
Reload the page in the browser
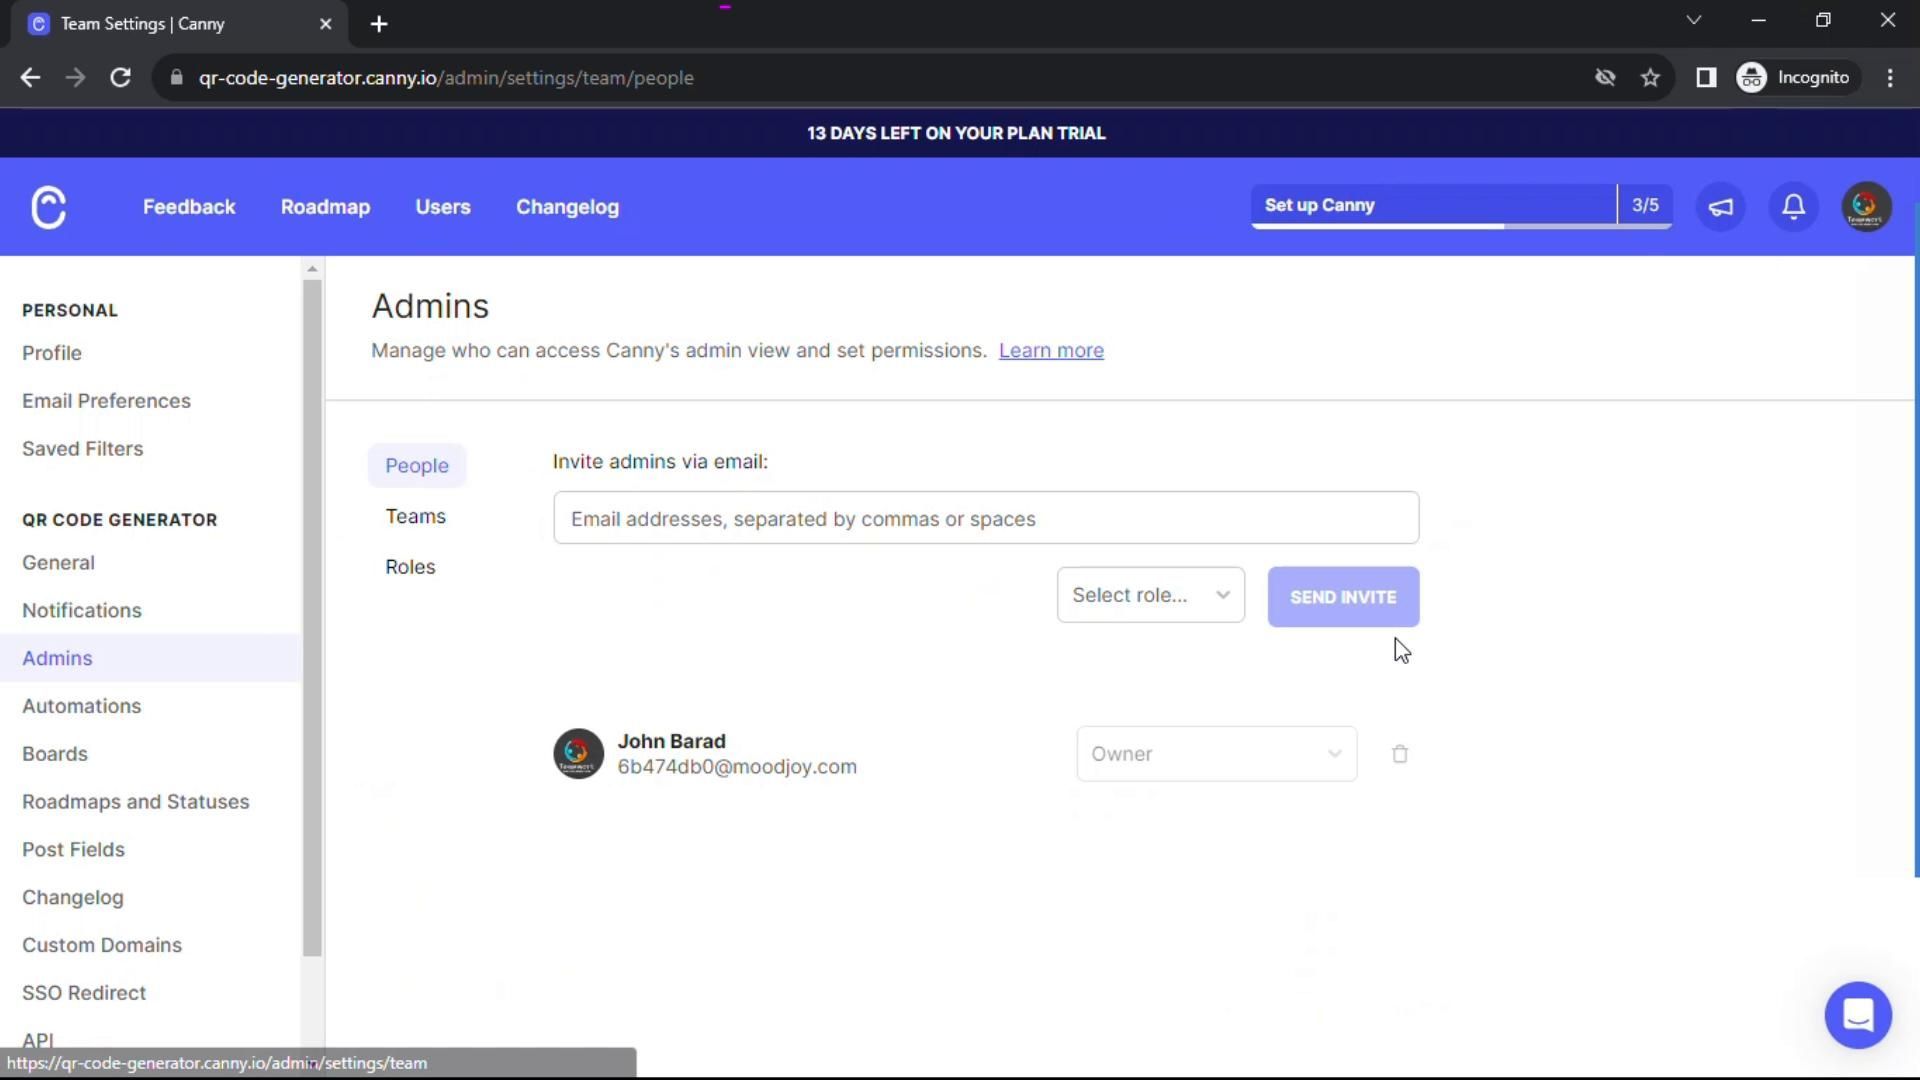point(120,78)
